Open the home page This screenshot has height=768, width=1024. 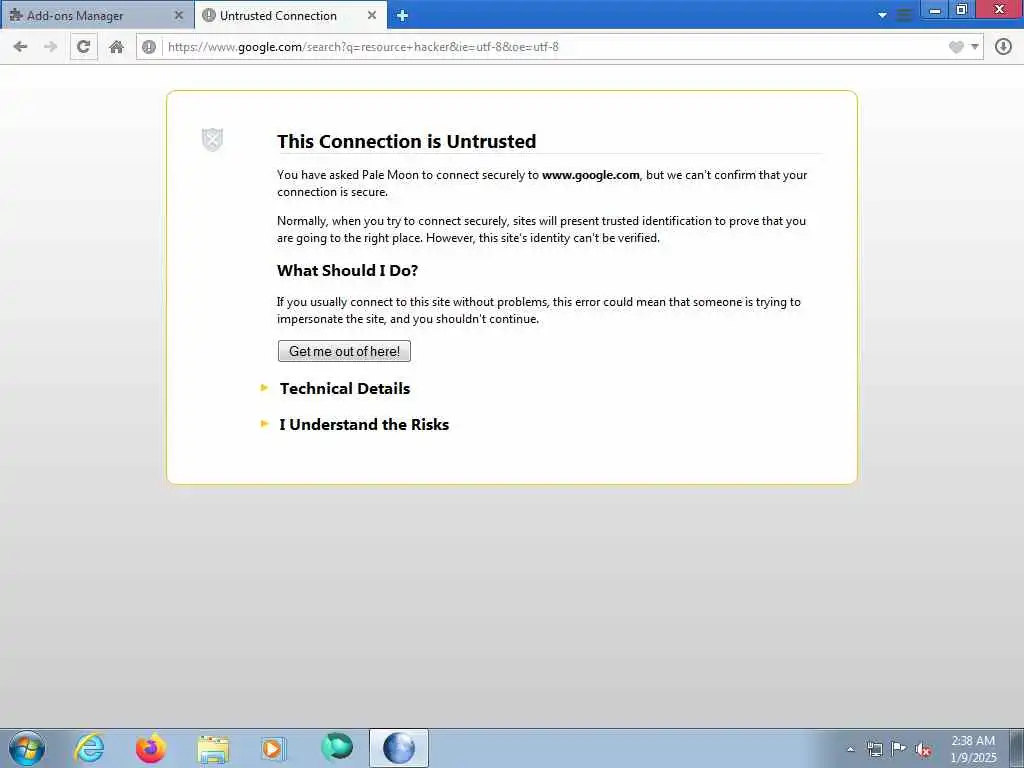(116, 47)
